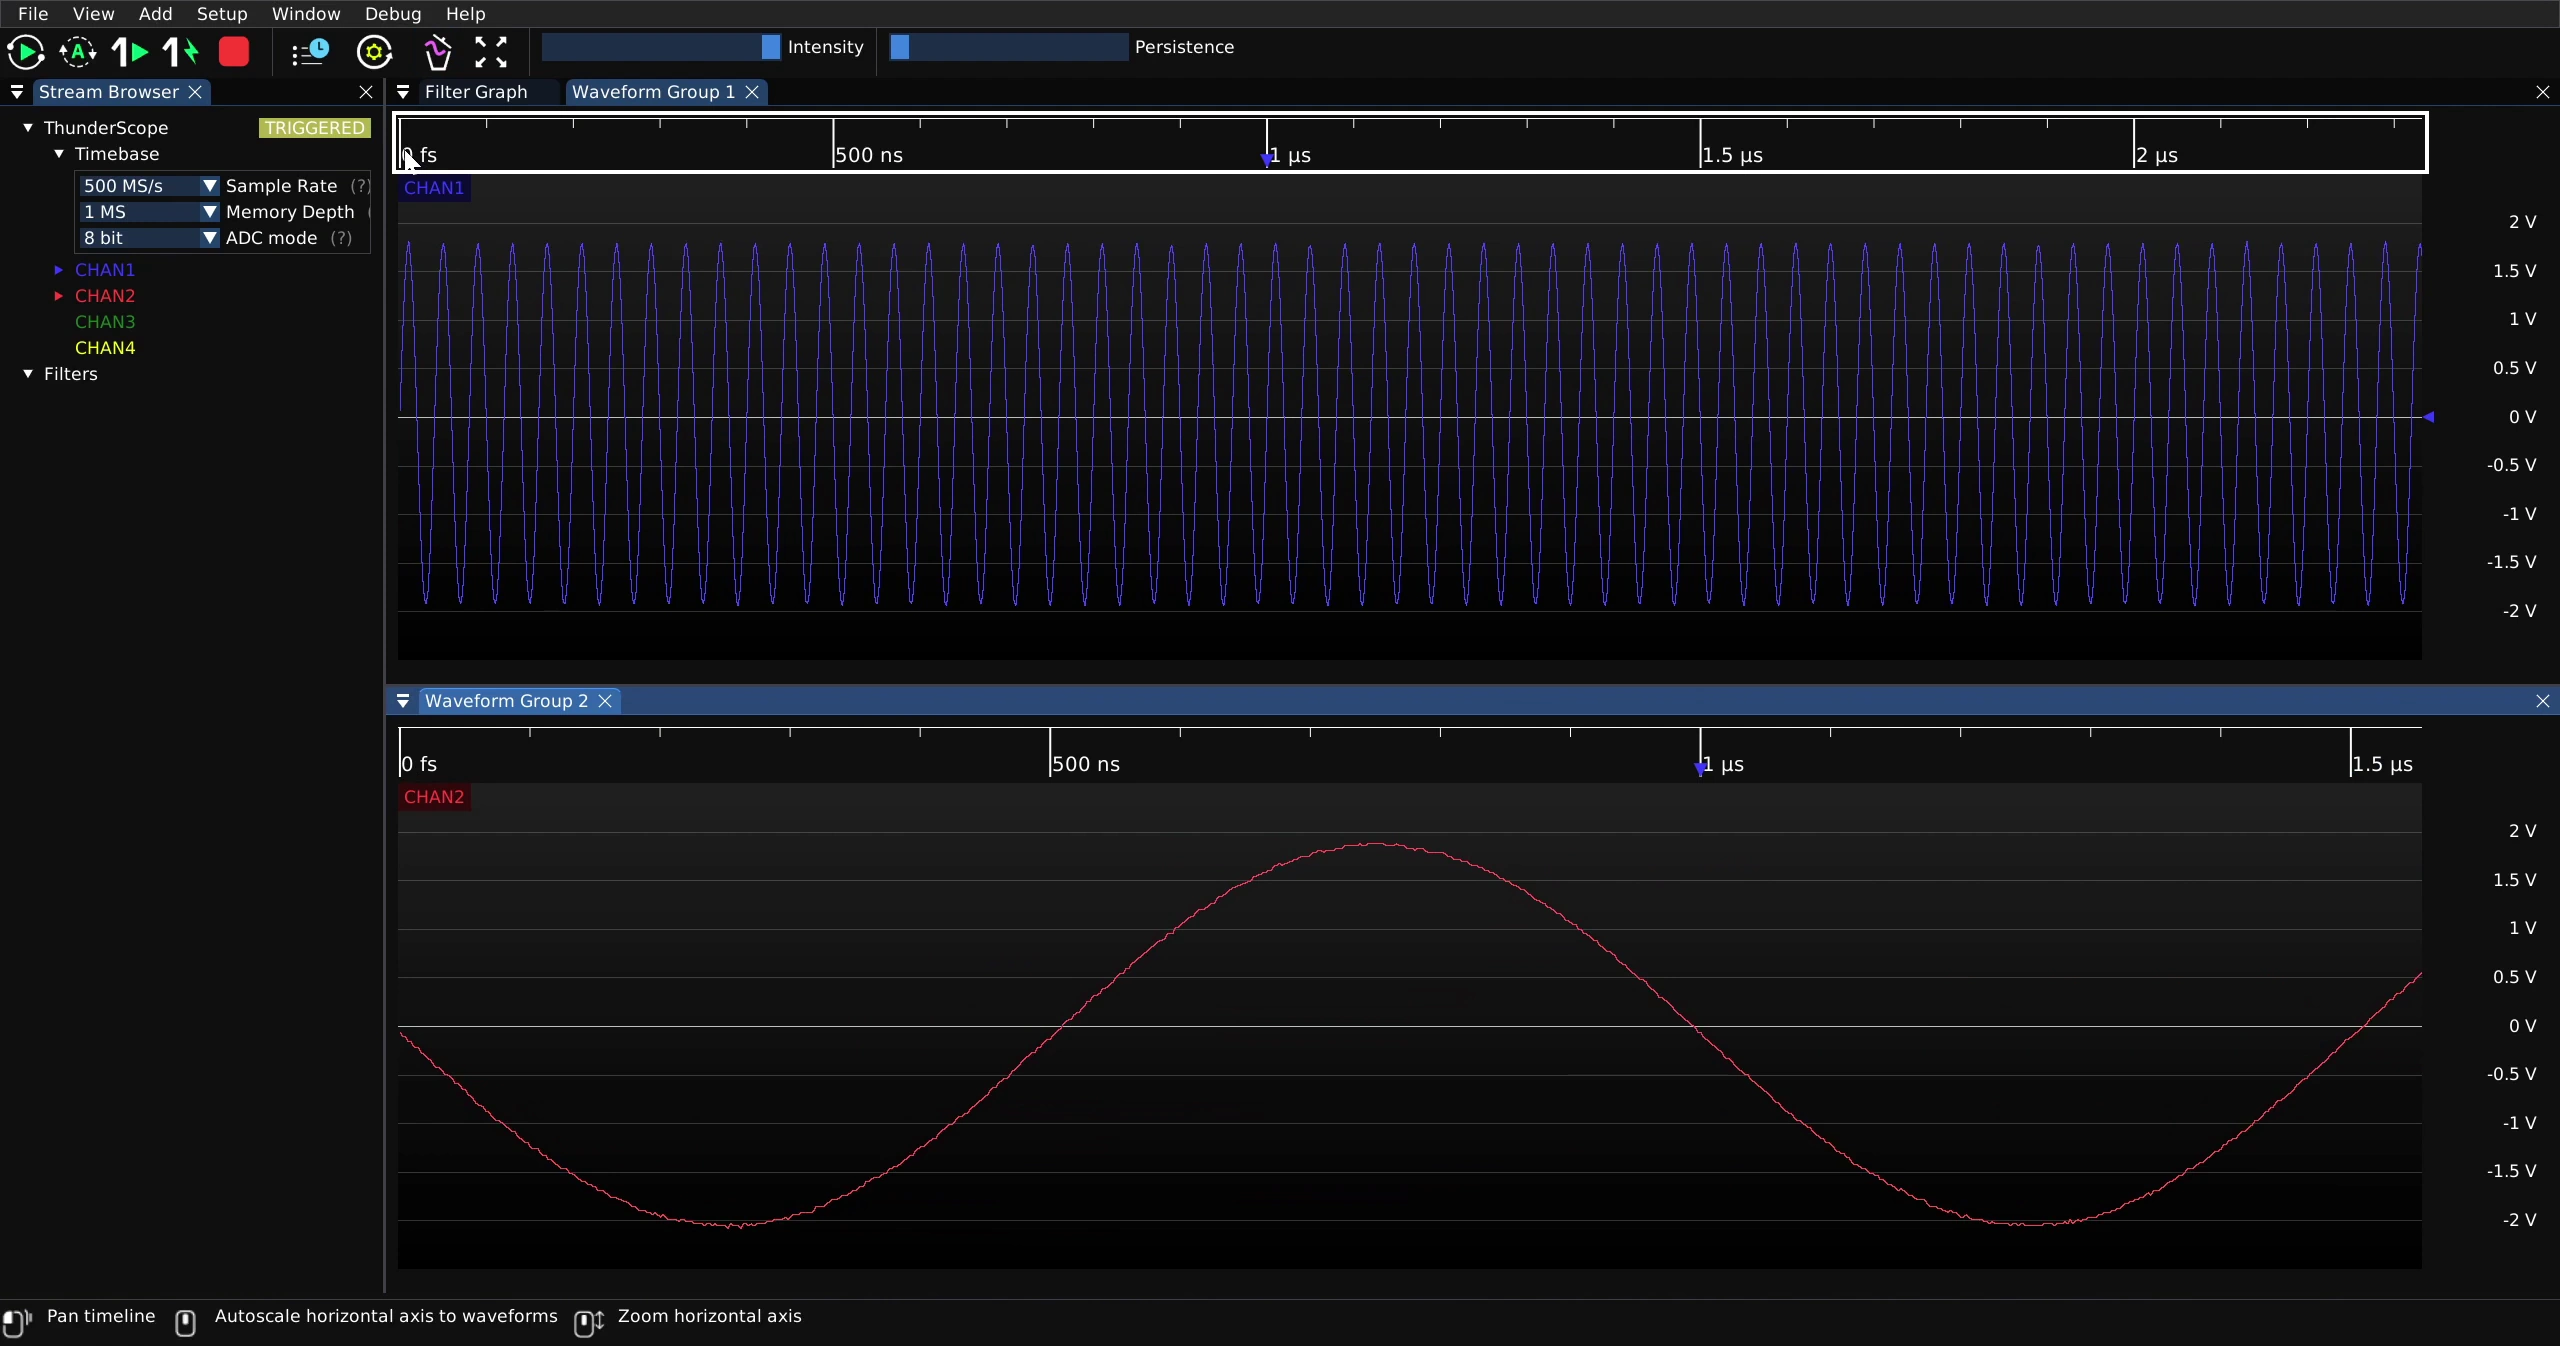Open the Add menu
The width and height of the screenshot is (2560, 1346).
click(155, 14)
